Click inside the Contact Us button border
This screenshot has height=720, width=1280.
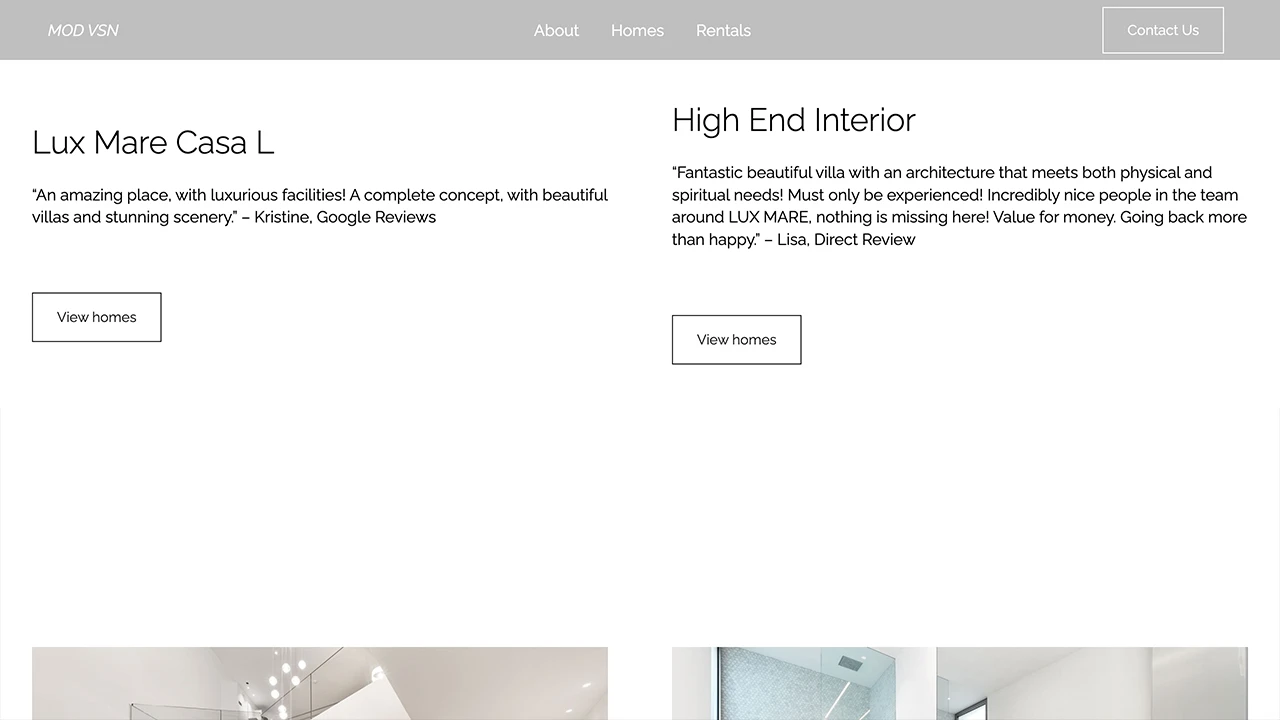(1162, 30)
